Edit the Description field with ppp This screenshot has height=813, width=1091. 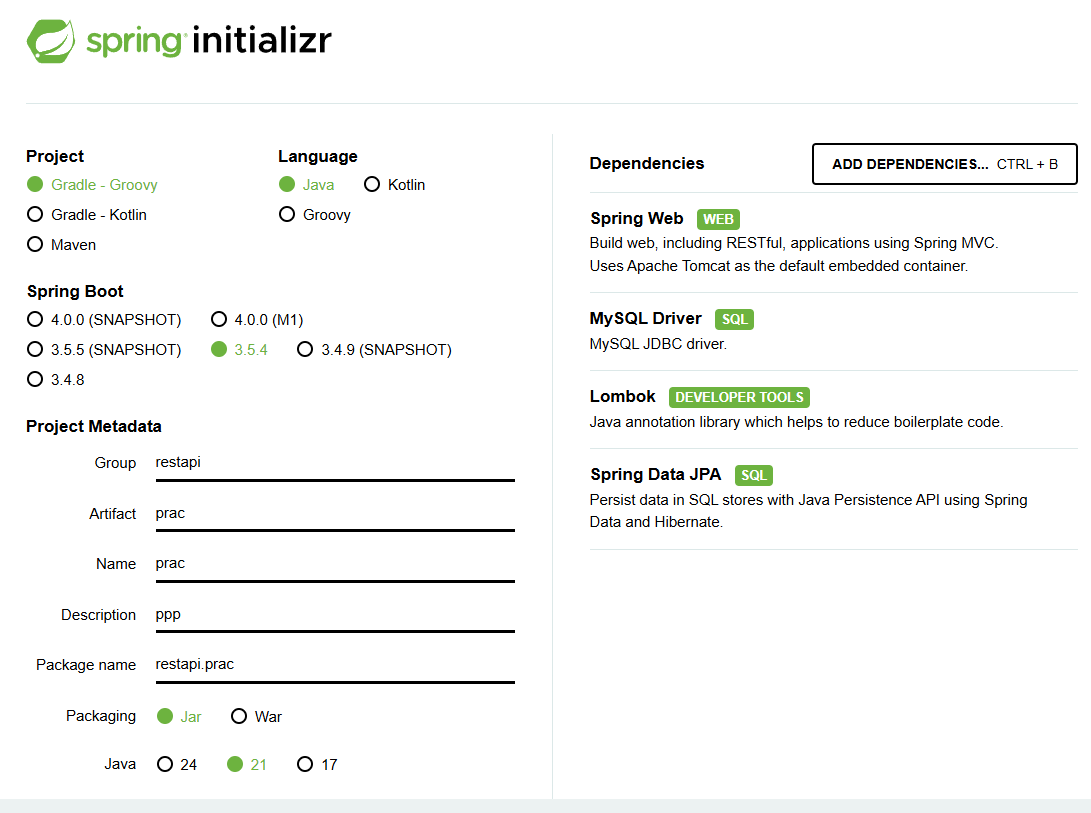pos(335,615)
